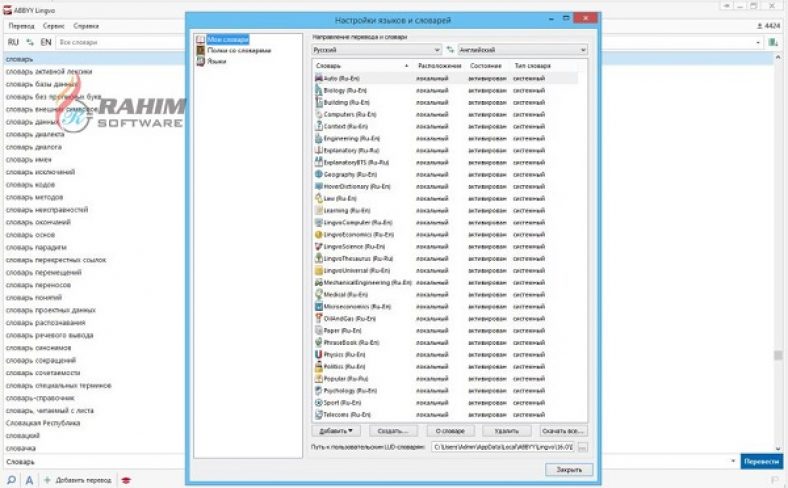This screenshot has width=788, height=488.
Task: Click the Auto (Ru-En) dictionary icon
Action: [x=318, y=78]
